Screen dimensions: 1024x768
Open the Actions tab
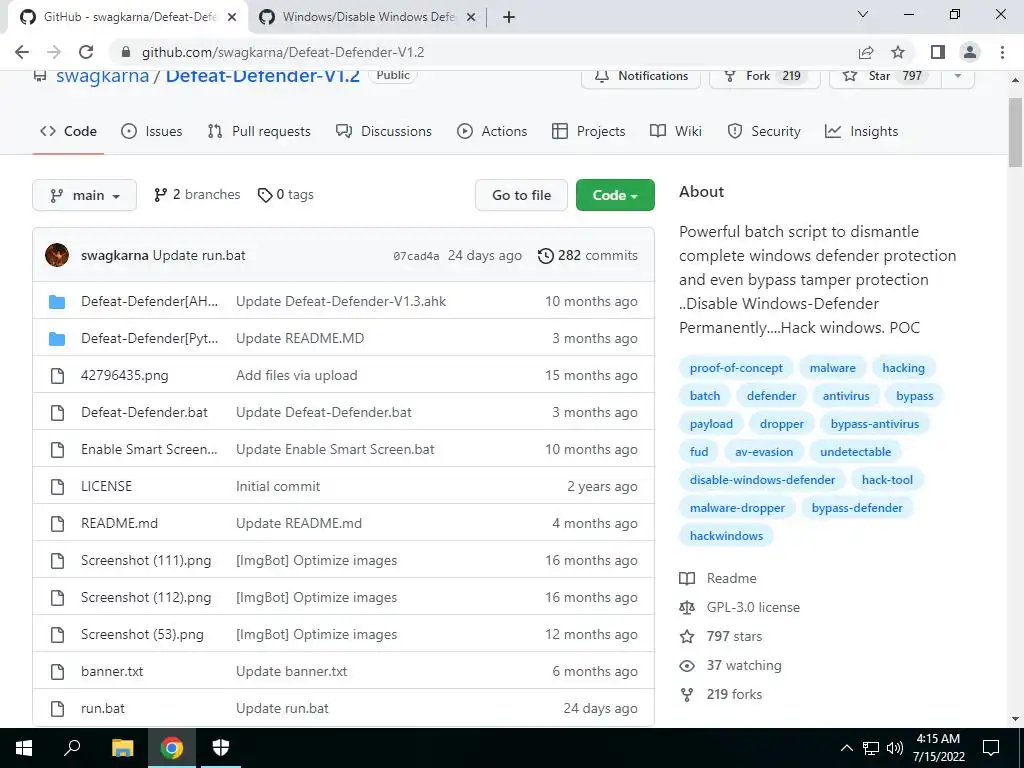(492, 131)
